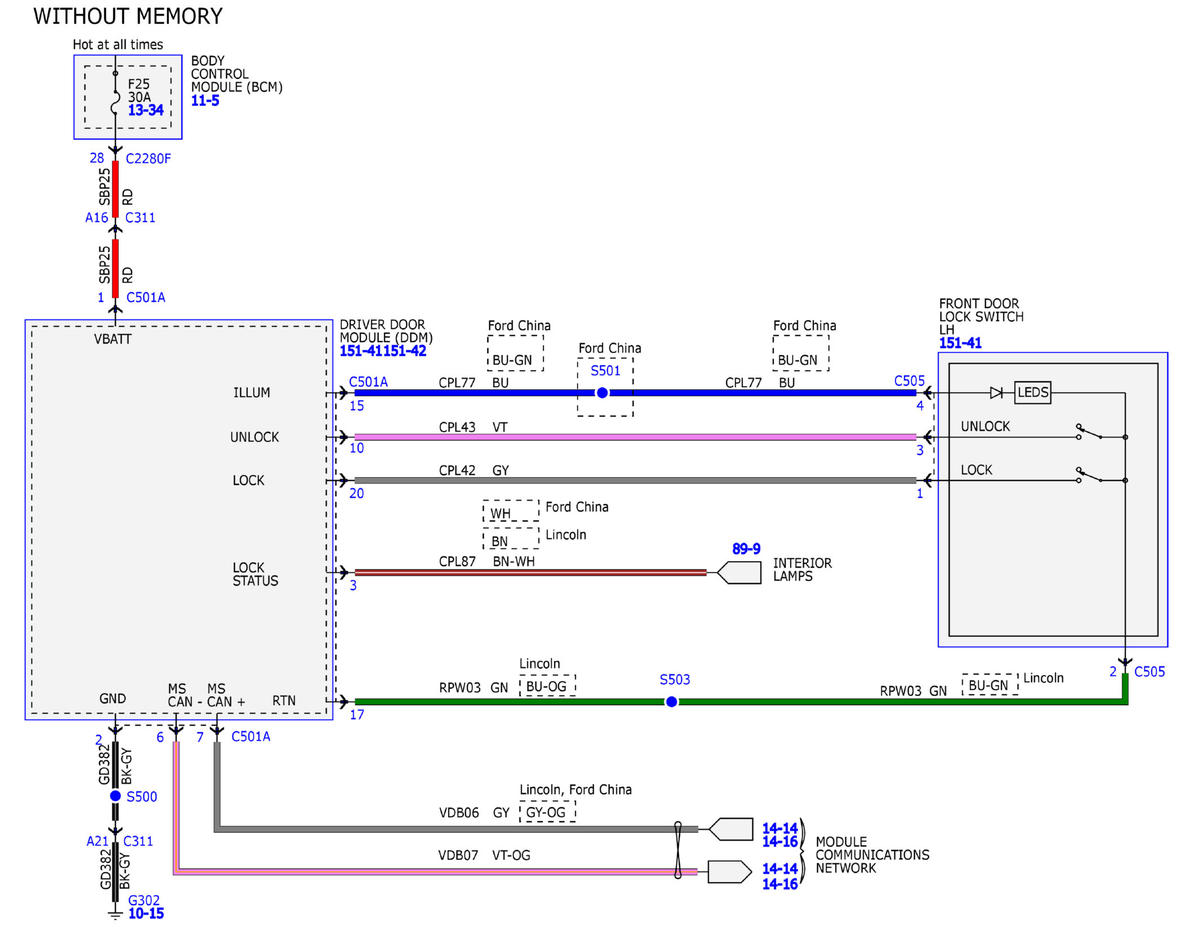1200x927 pixels.
Task: Click the dark red CPL87 lock status wire
Action: coord(530,573)
